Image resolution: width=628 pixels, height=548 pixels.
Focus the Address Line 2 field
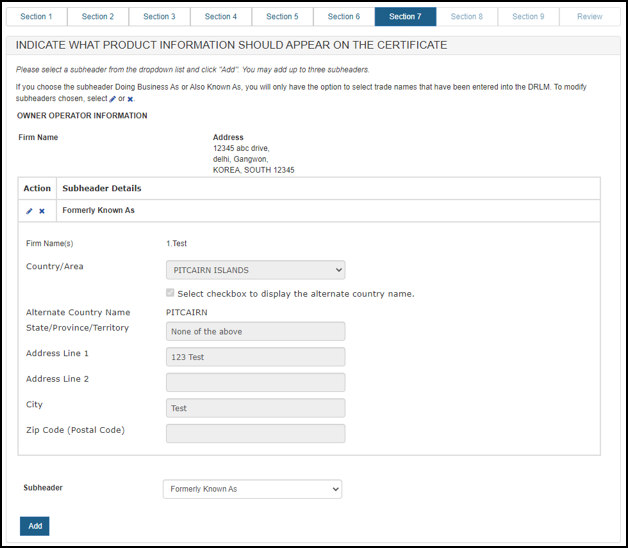(x=255, y=382)
